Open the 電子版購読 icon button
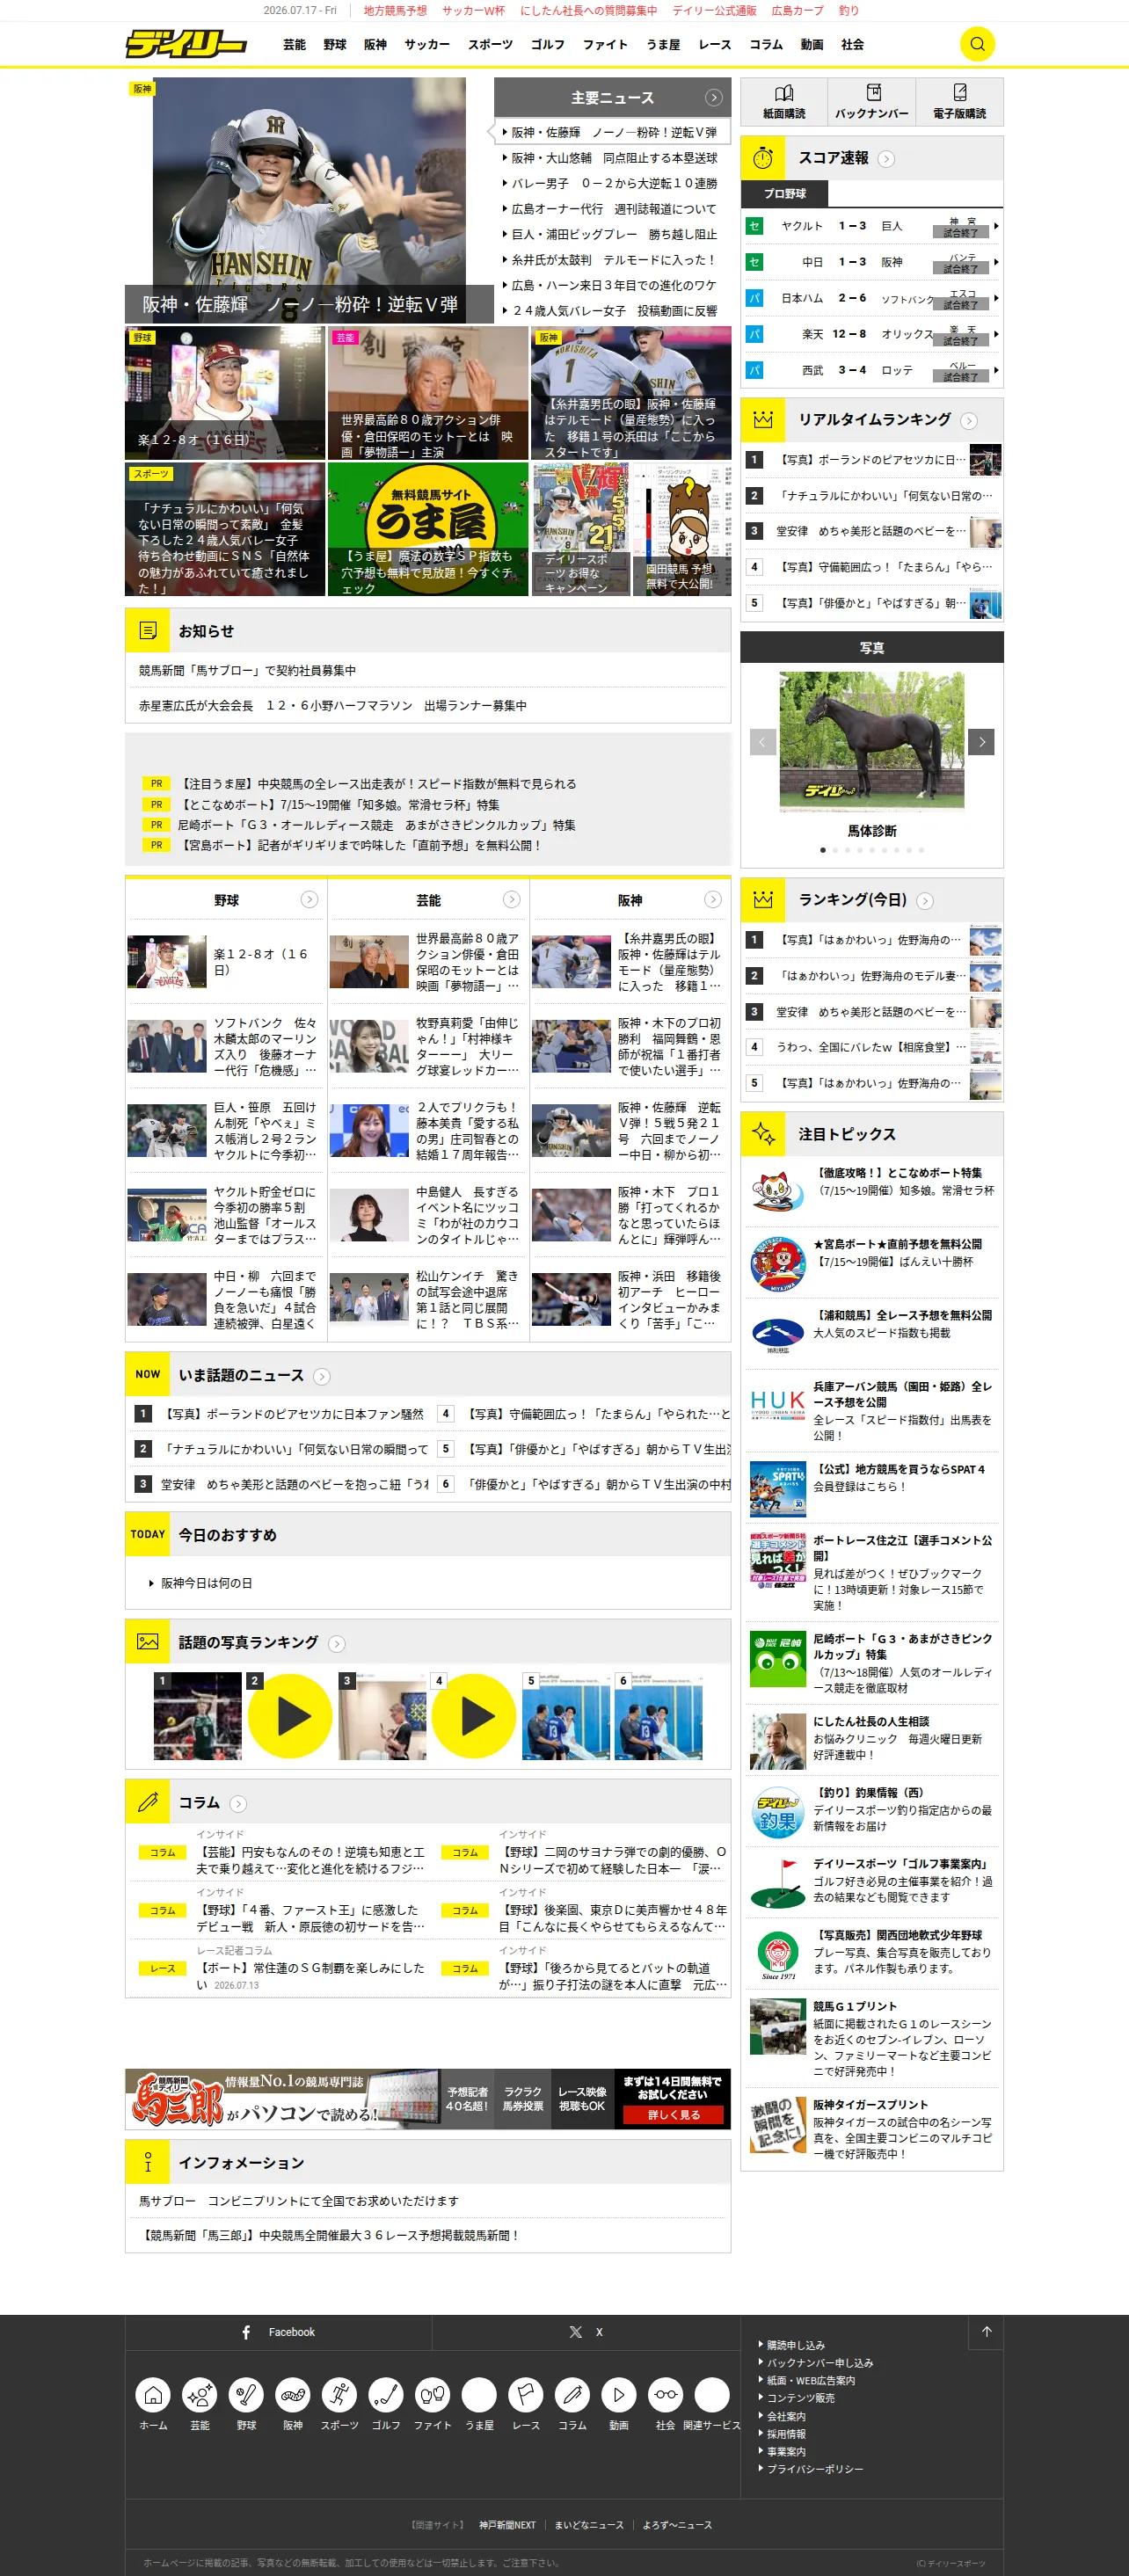This screenshot has height=2576, width=1129. pyautogui.click(x=959, y=102)
